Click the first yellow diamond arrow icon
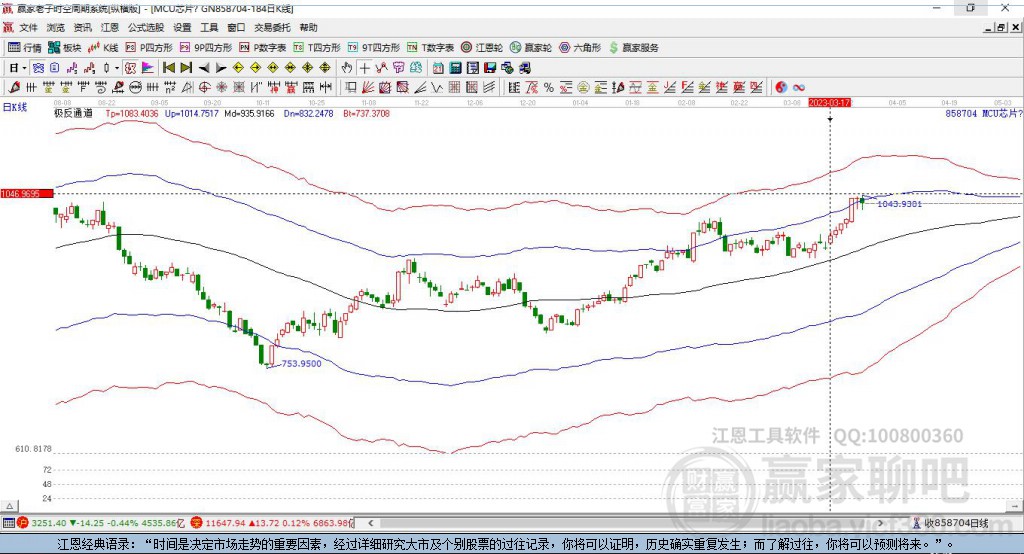The width and height of the screenshot is (1024, 554). point(238,68)
